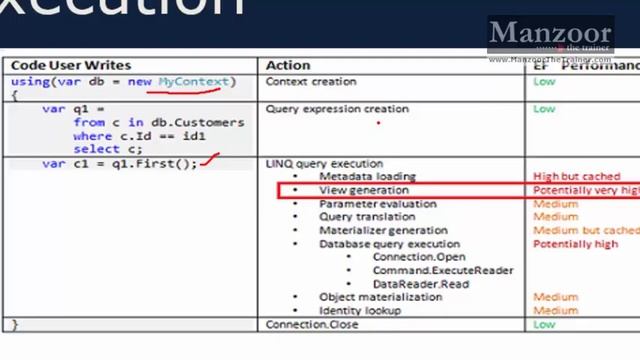Click the code line "select c;"
The height and width of the screenshot is (360, 640).
(x=108, y=149)
